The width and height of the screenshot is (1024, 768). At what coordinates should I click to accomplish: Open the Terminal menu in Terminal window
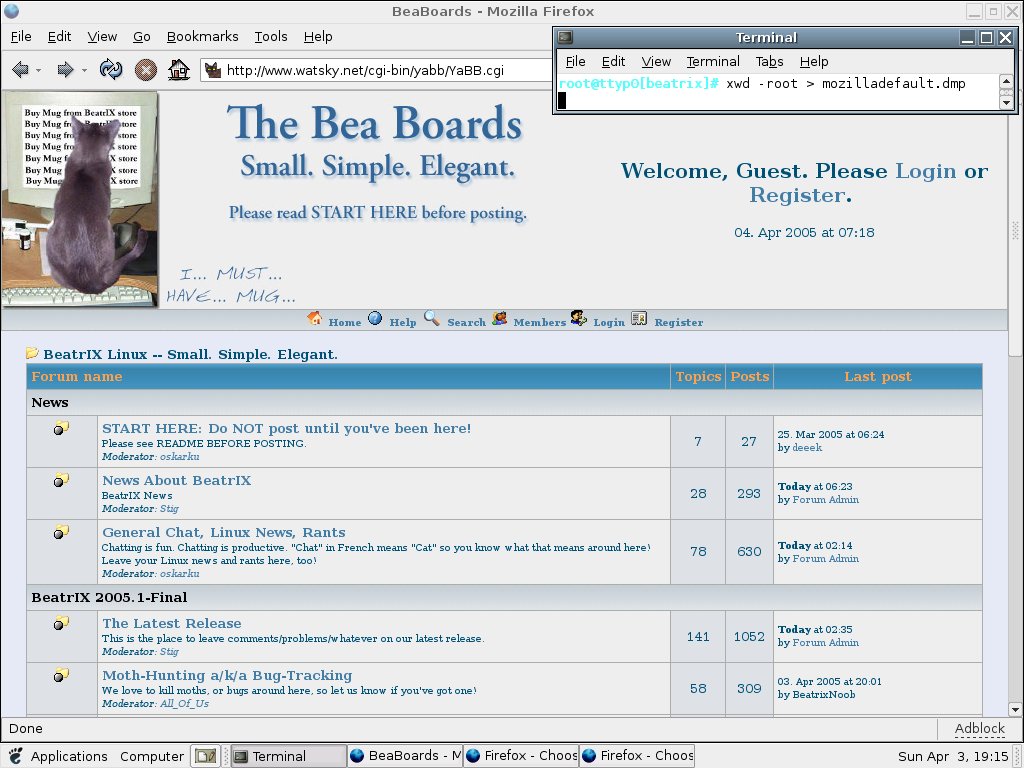pyautogui.click(x=713, y=61)
